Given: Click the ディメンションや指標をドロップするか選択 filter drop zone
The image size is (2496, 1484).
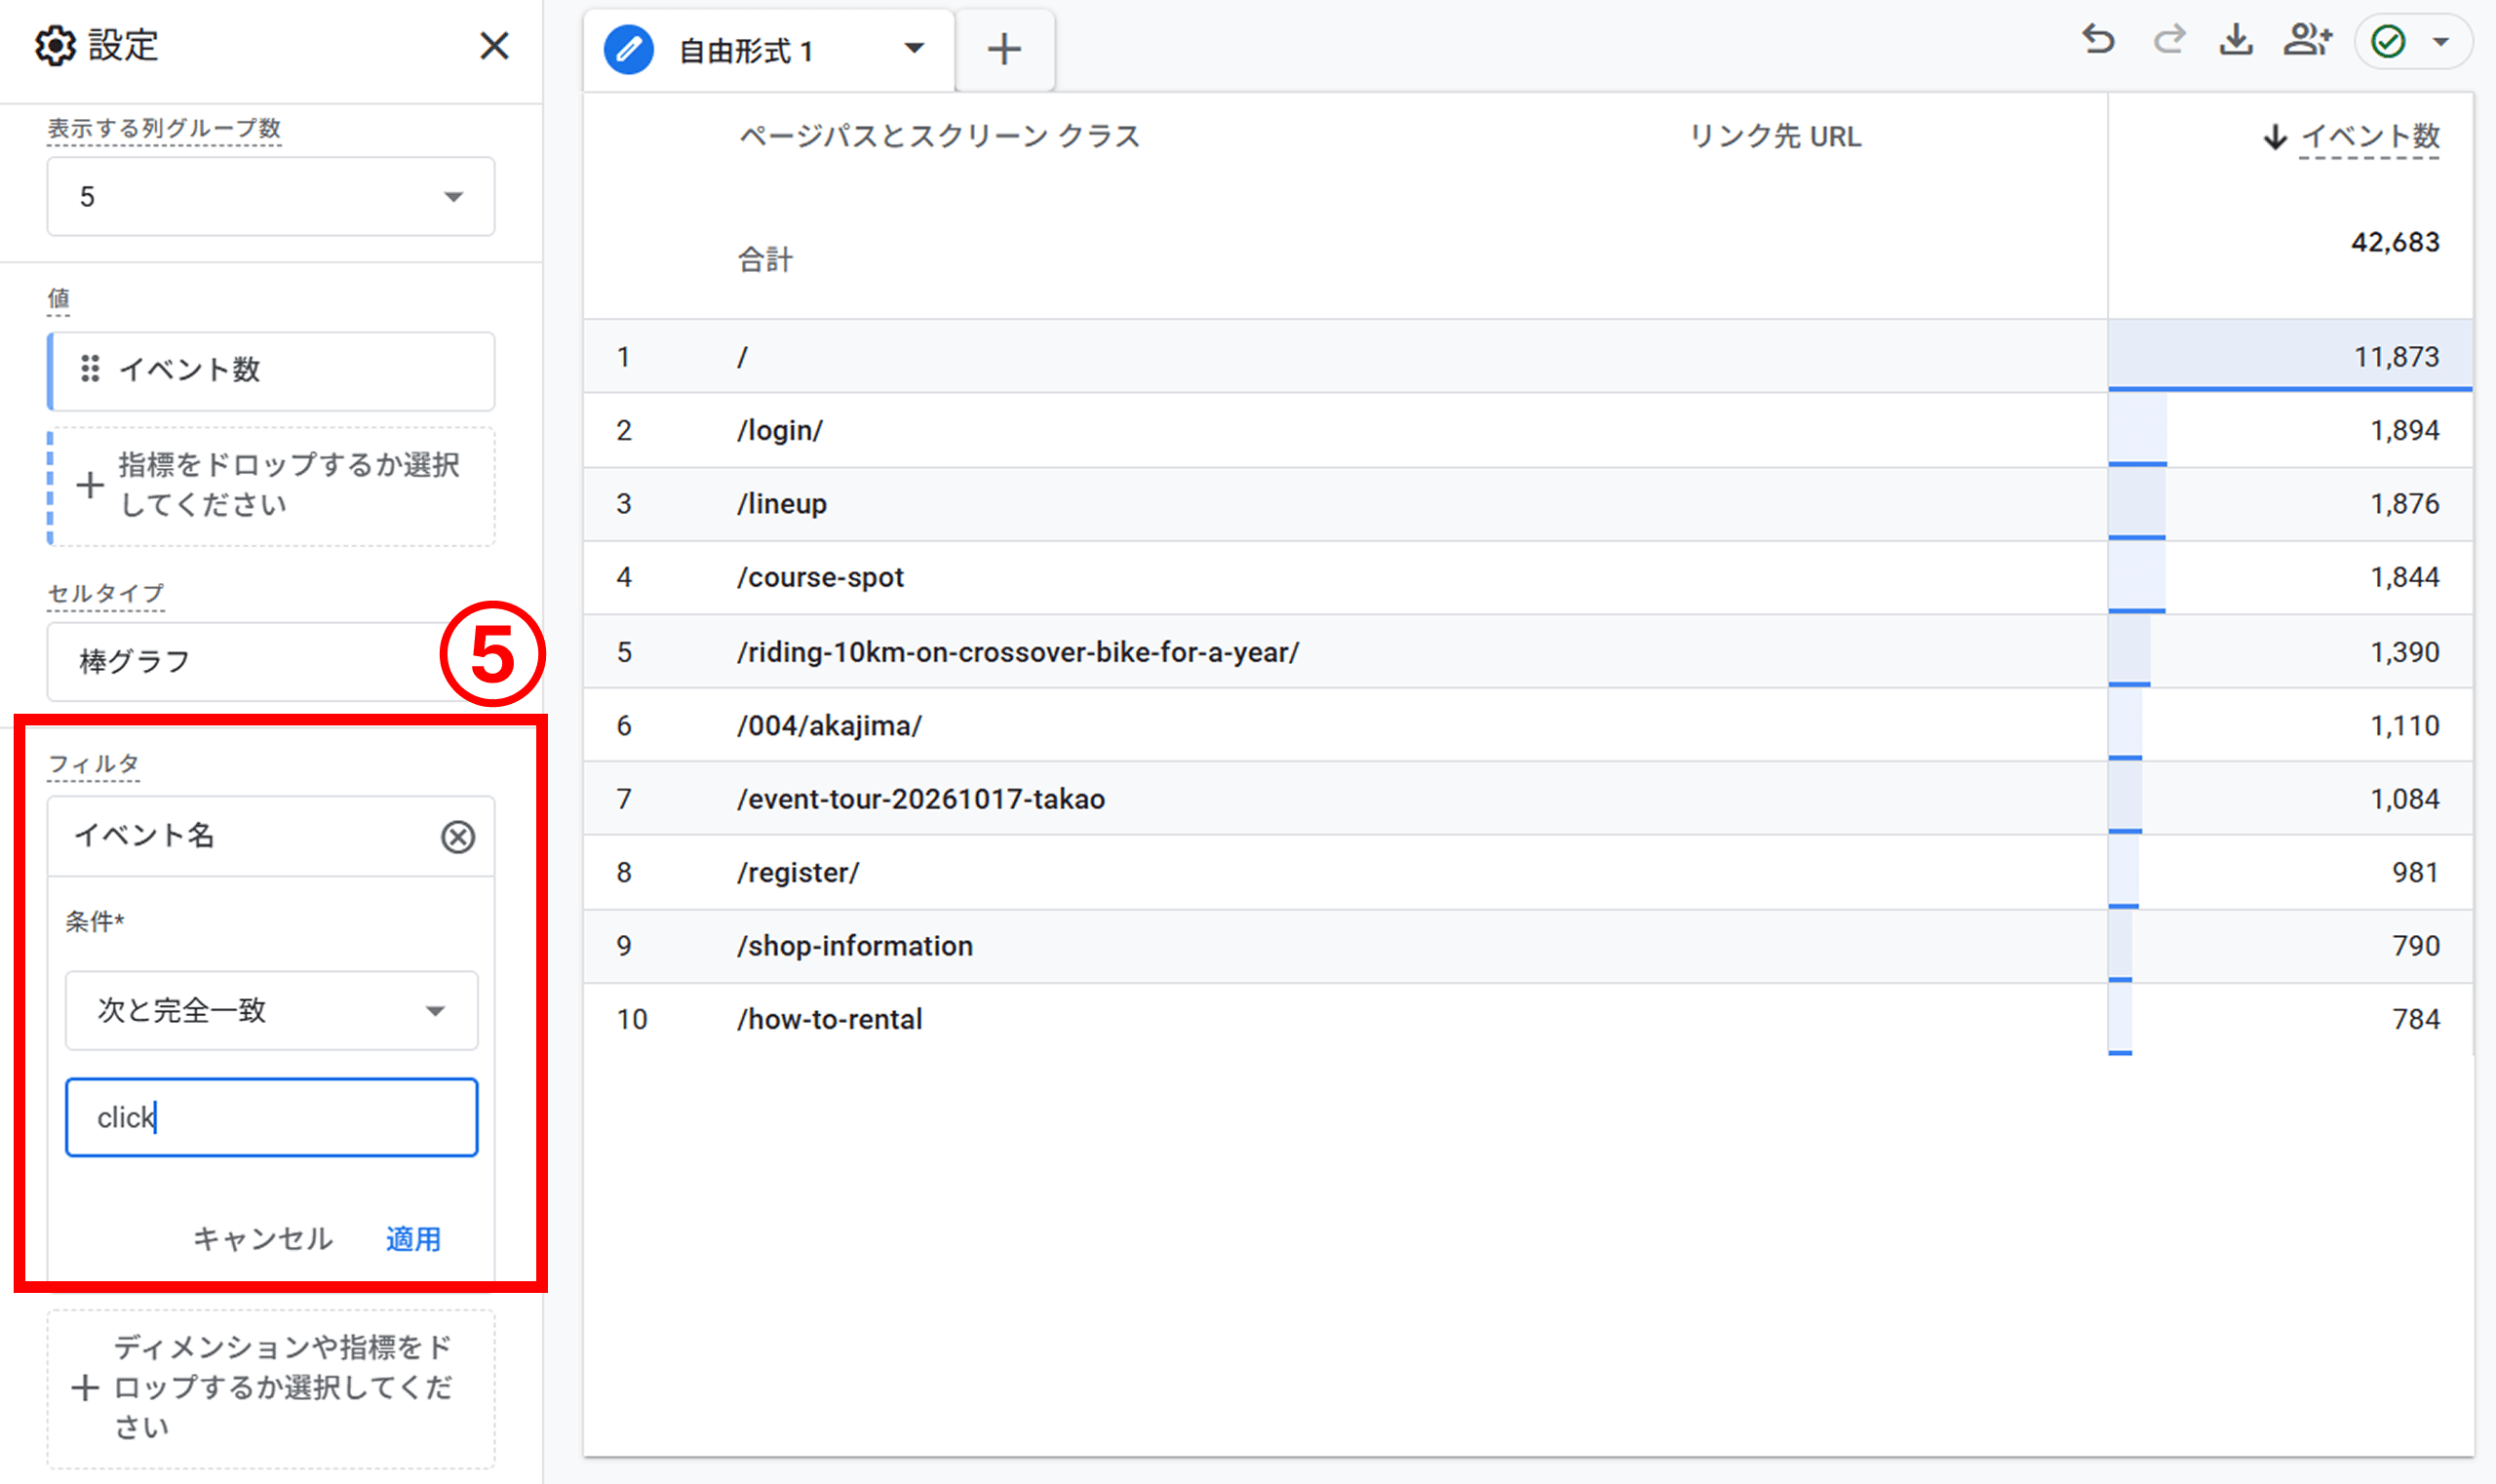Looking at the screenshot, I should [271, 1388].
